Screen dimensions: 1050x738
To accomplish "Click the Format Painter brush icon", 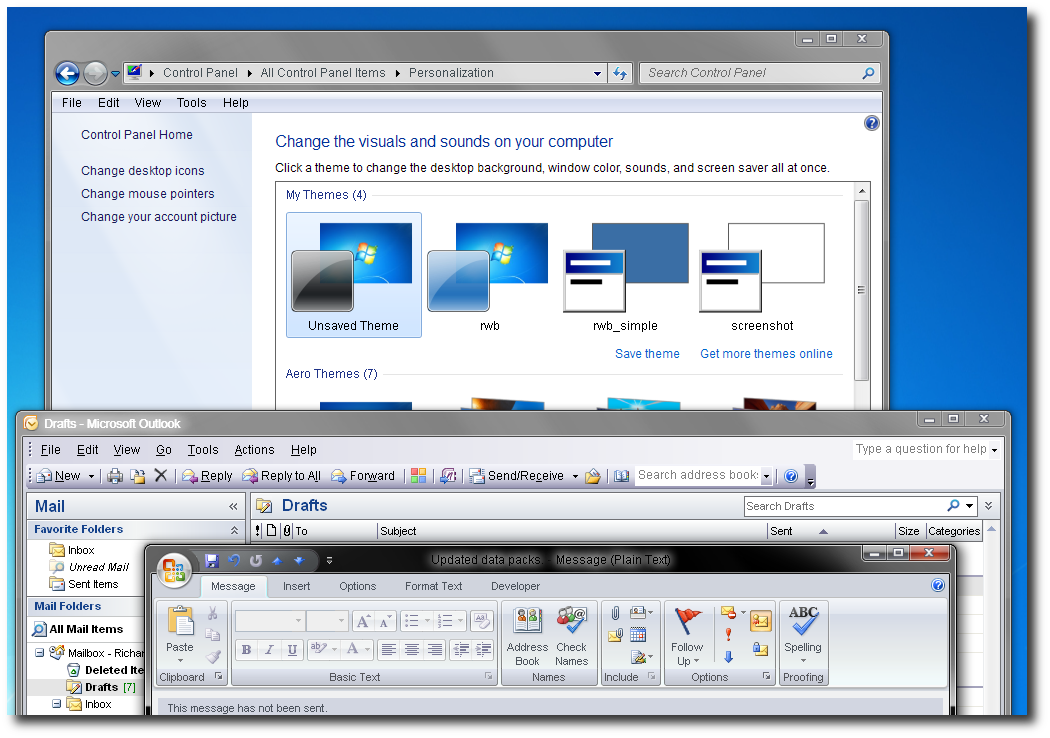I will tap(213, 657).
